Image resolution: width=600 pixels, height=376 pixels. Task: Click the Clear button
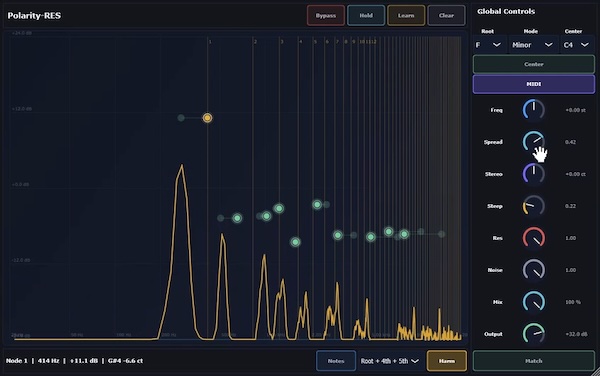click(446, 16)
